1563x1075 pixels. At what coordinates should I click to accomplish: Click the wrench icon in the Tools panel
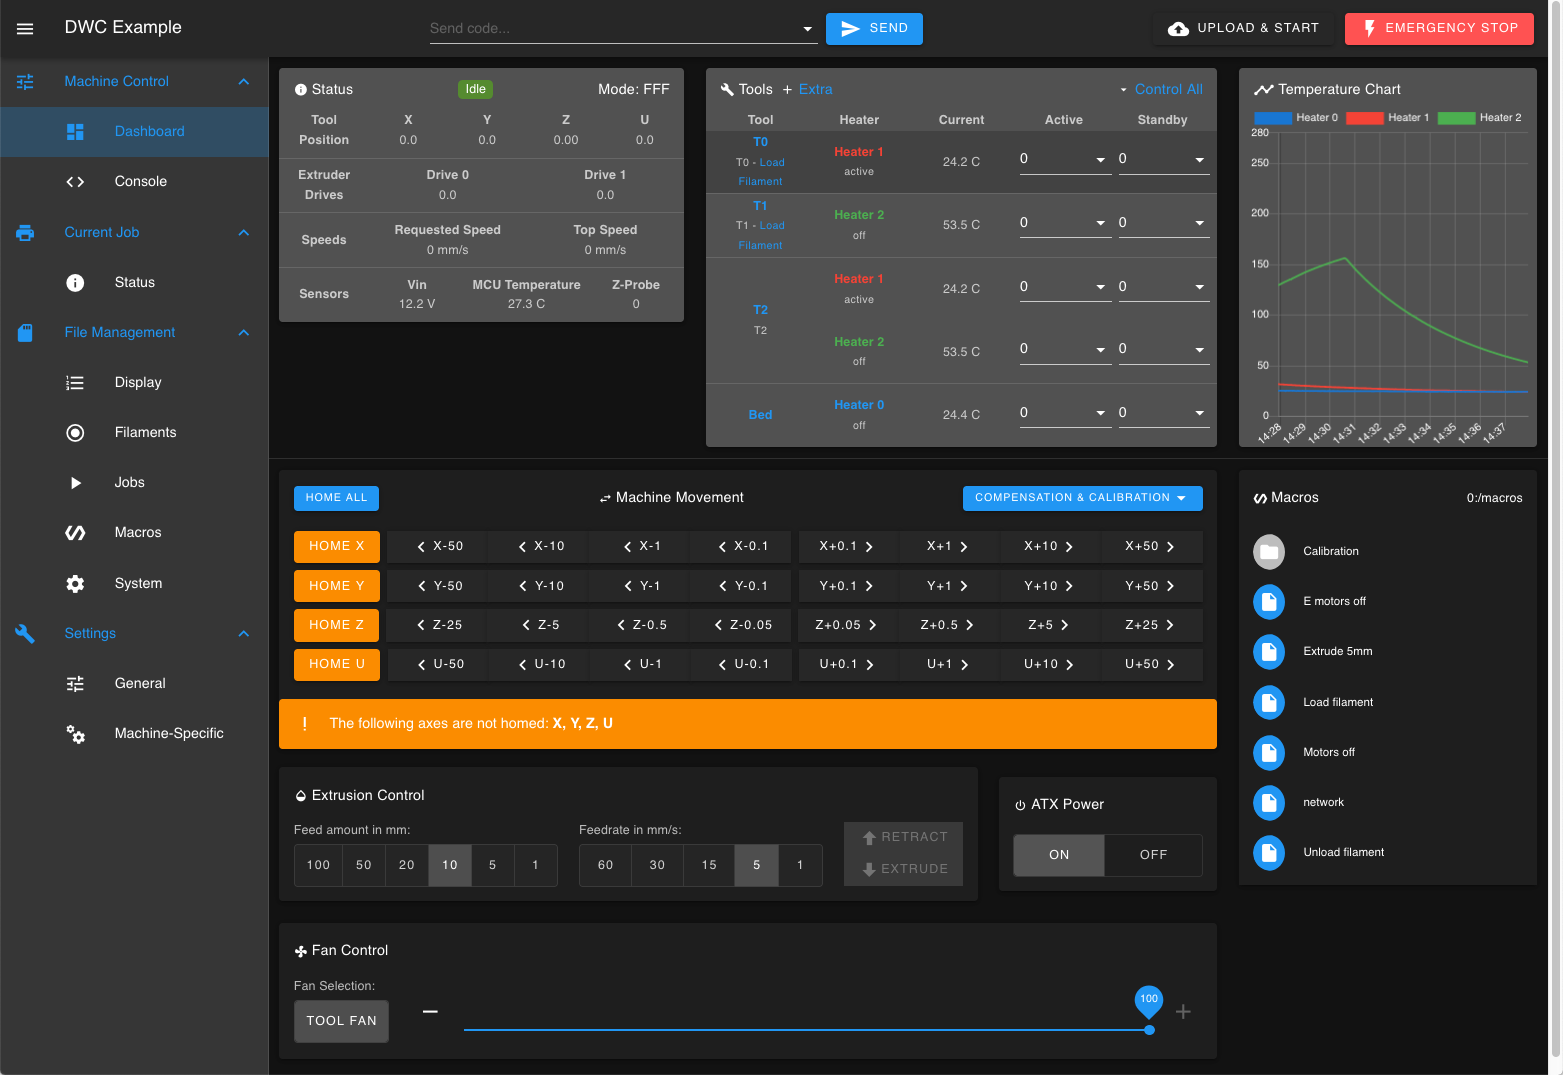727,88
